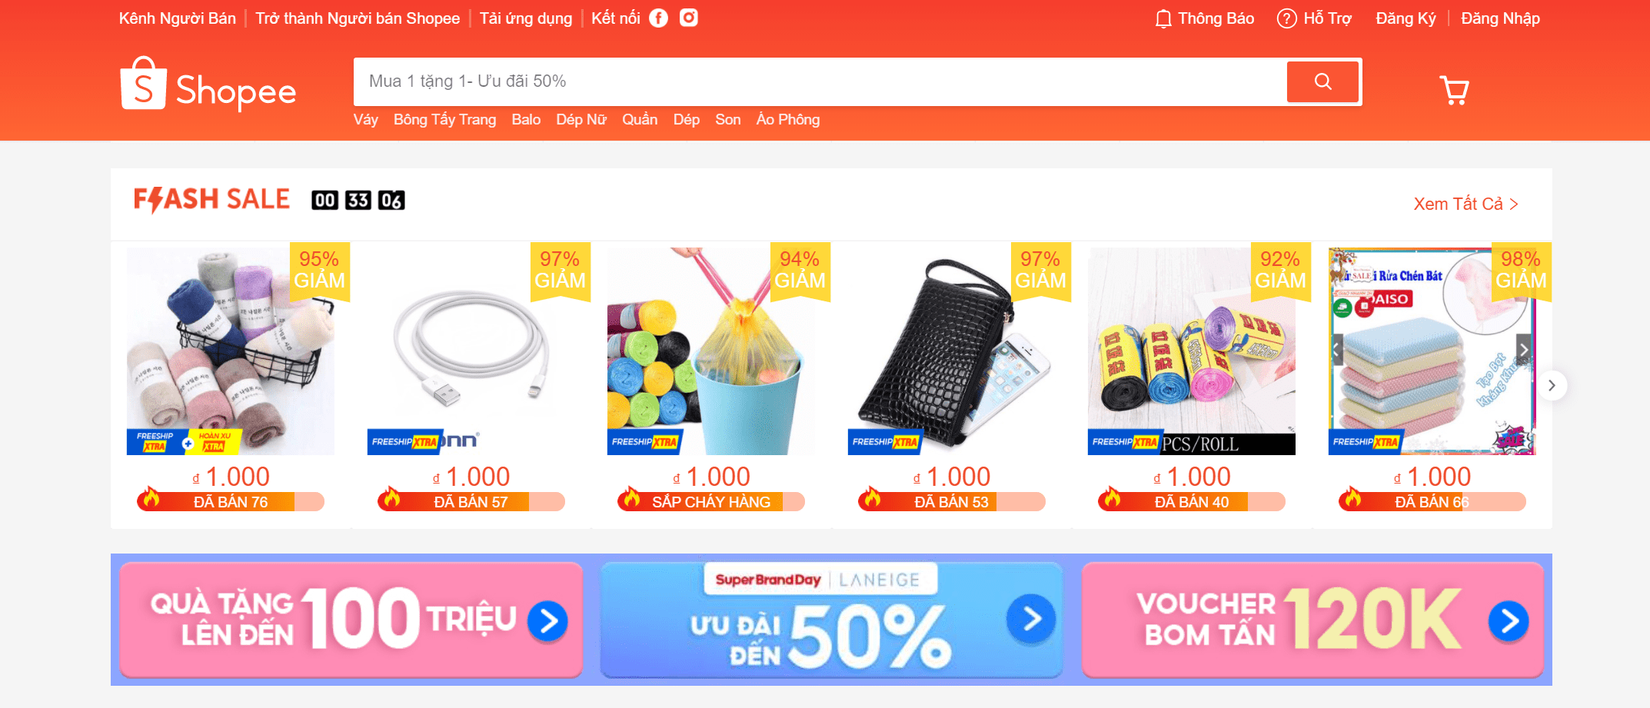Viewport: 1650px width, 708px height.
Task: Focus the Mua 1 tặng 1 search field
Action: point(819,82)
